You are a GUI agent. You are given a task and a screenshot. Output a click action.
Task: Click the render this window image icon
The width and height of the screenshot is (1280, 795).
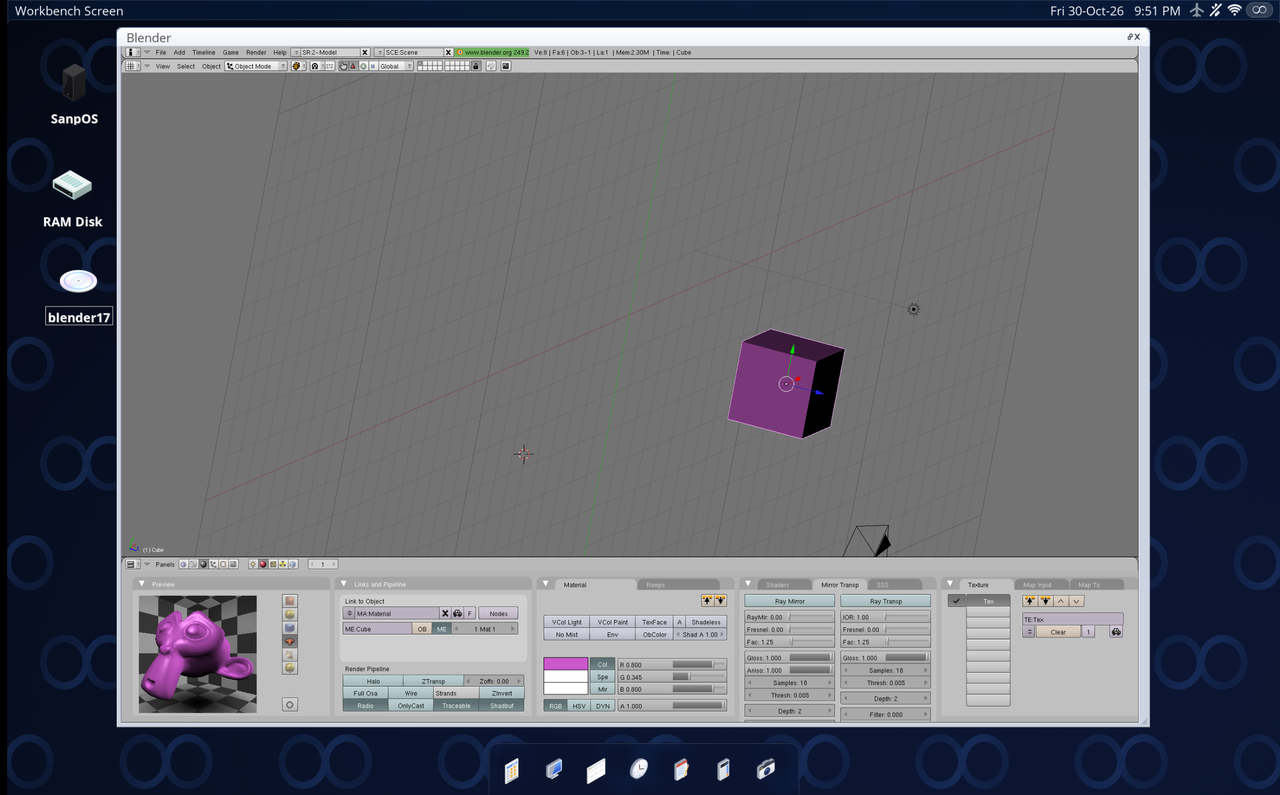click(x=506, y=66)
